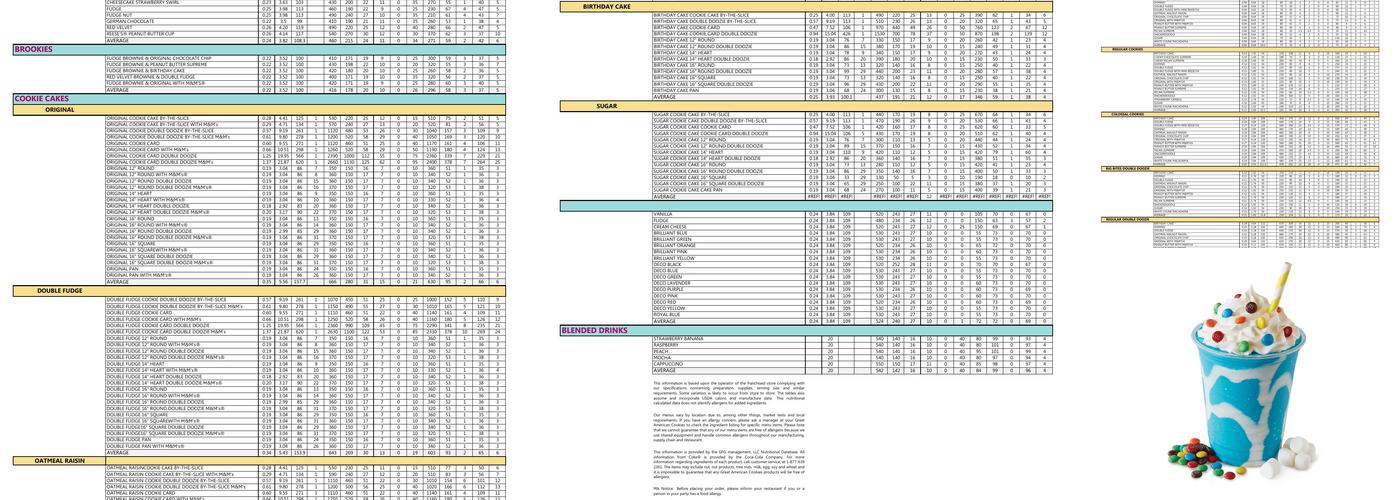Click the OATMEAL RAISIN subsection header
This screenshot has width=1400, height=500.
(62, 460)
